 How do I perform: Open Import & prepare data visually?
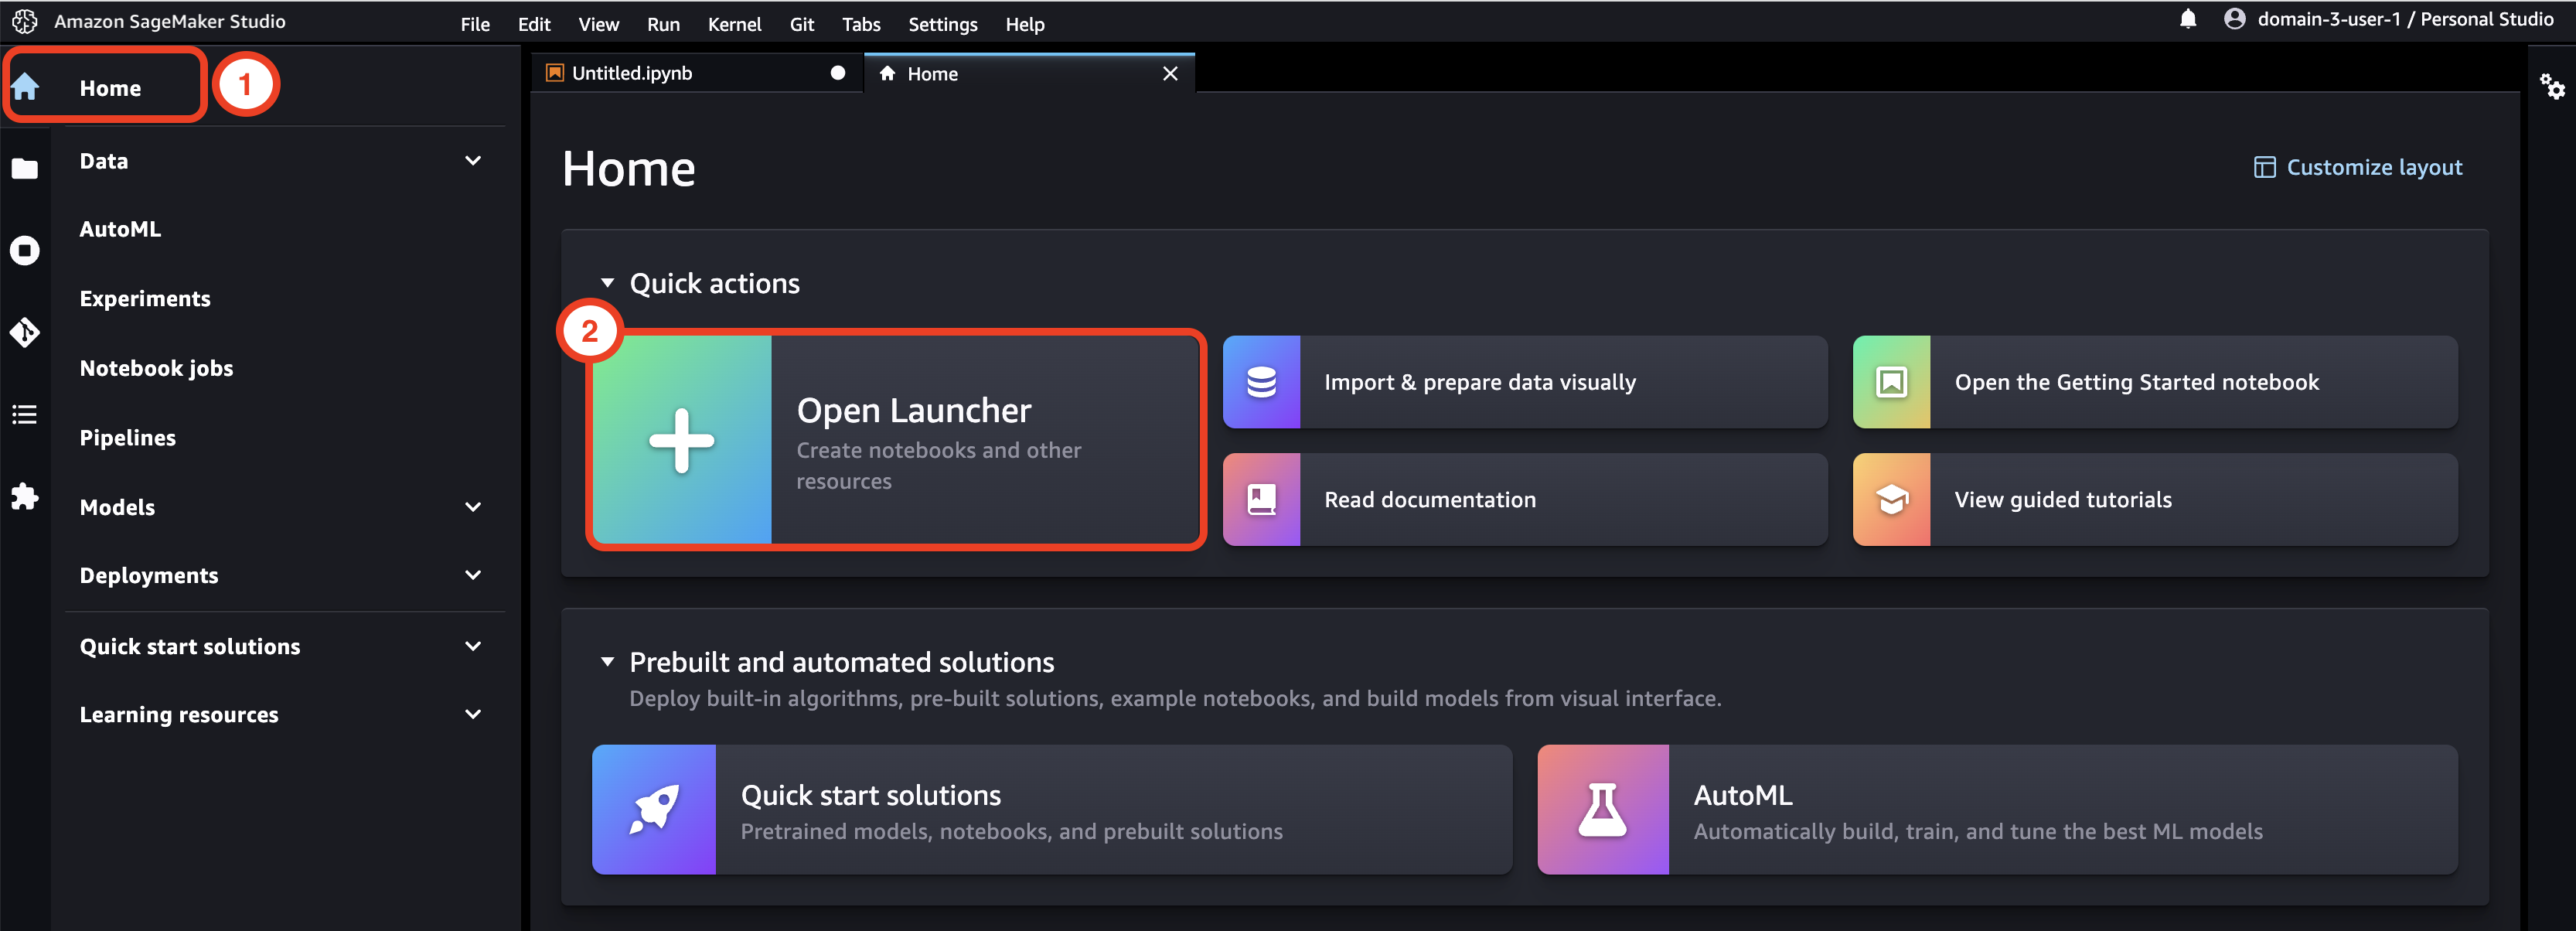1525,382
